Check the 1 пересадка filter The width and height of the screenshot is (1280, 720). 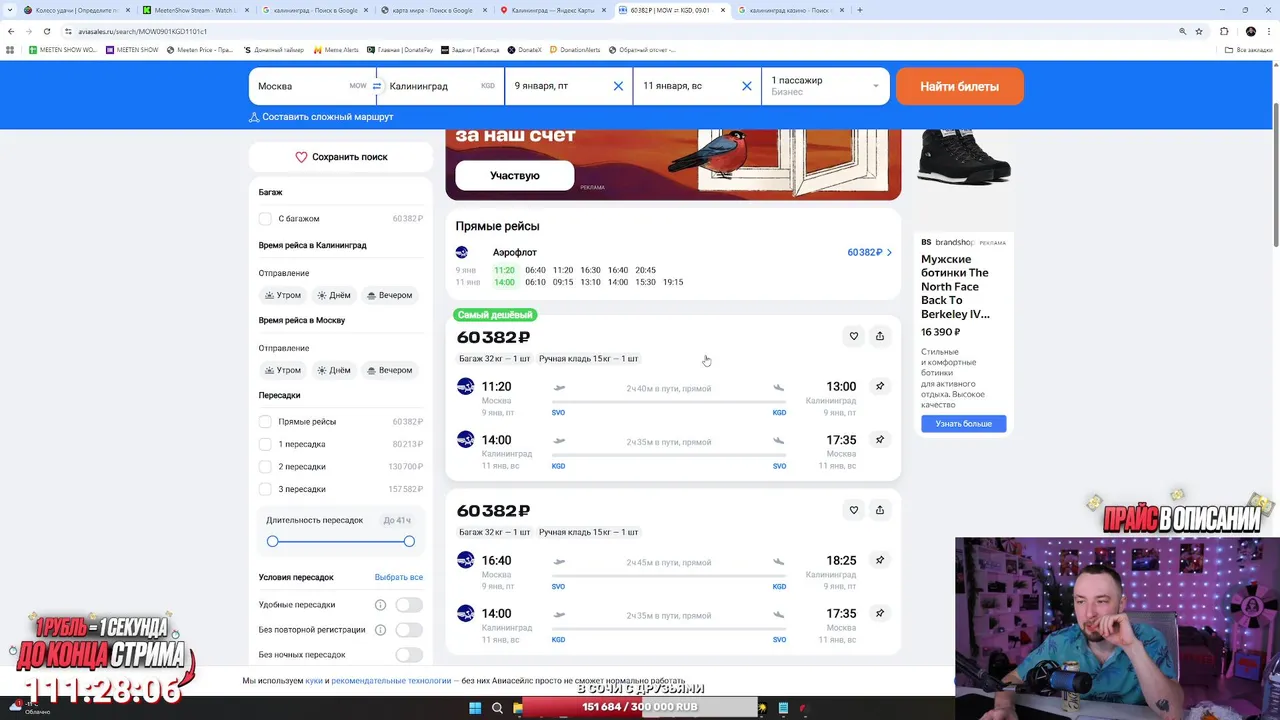pos(265,444)
